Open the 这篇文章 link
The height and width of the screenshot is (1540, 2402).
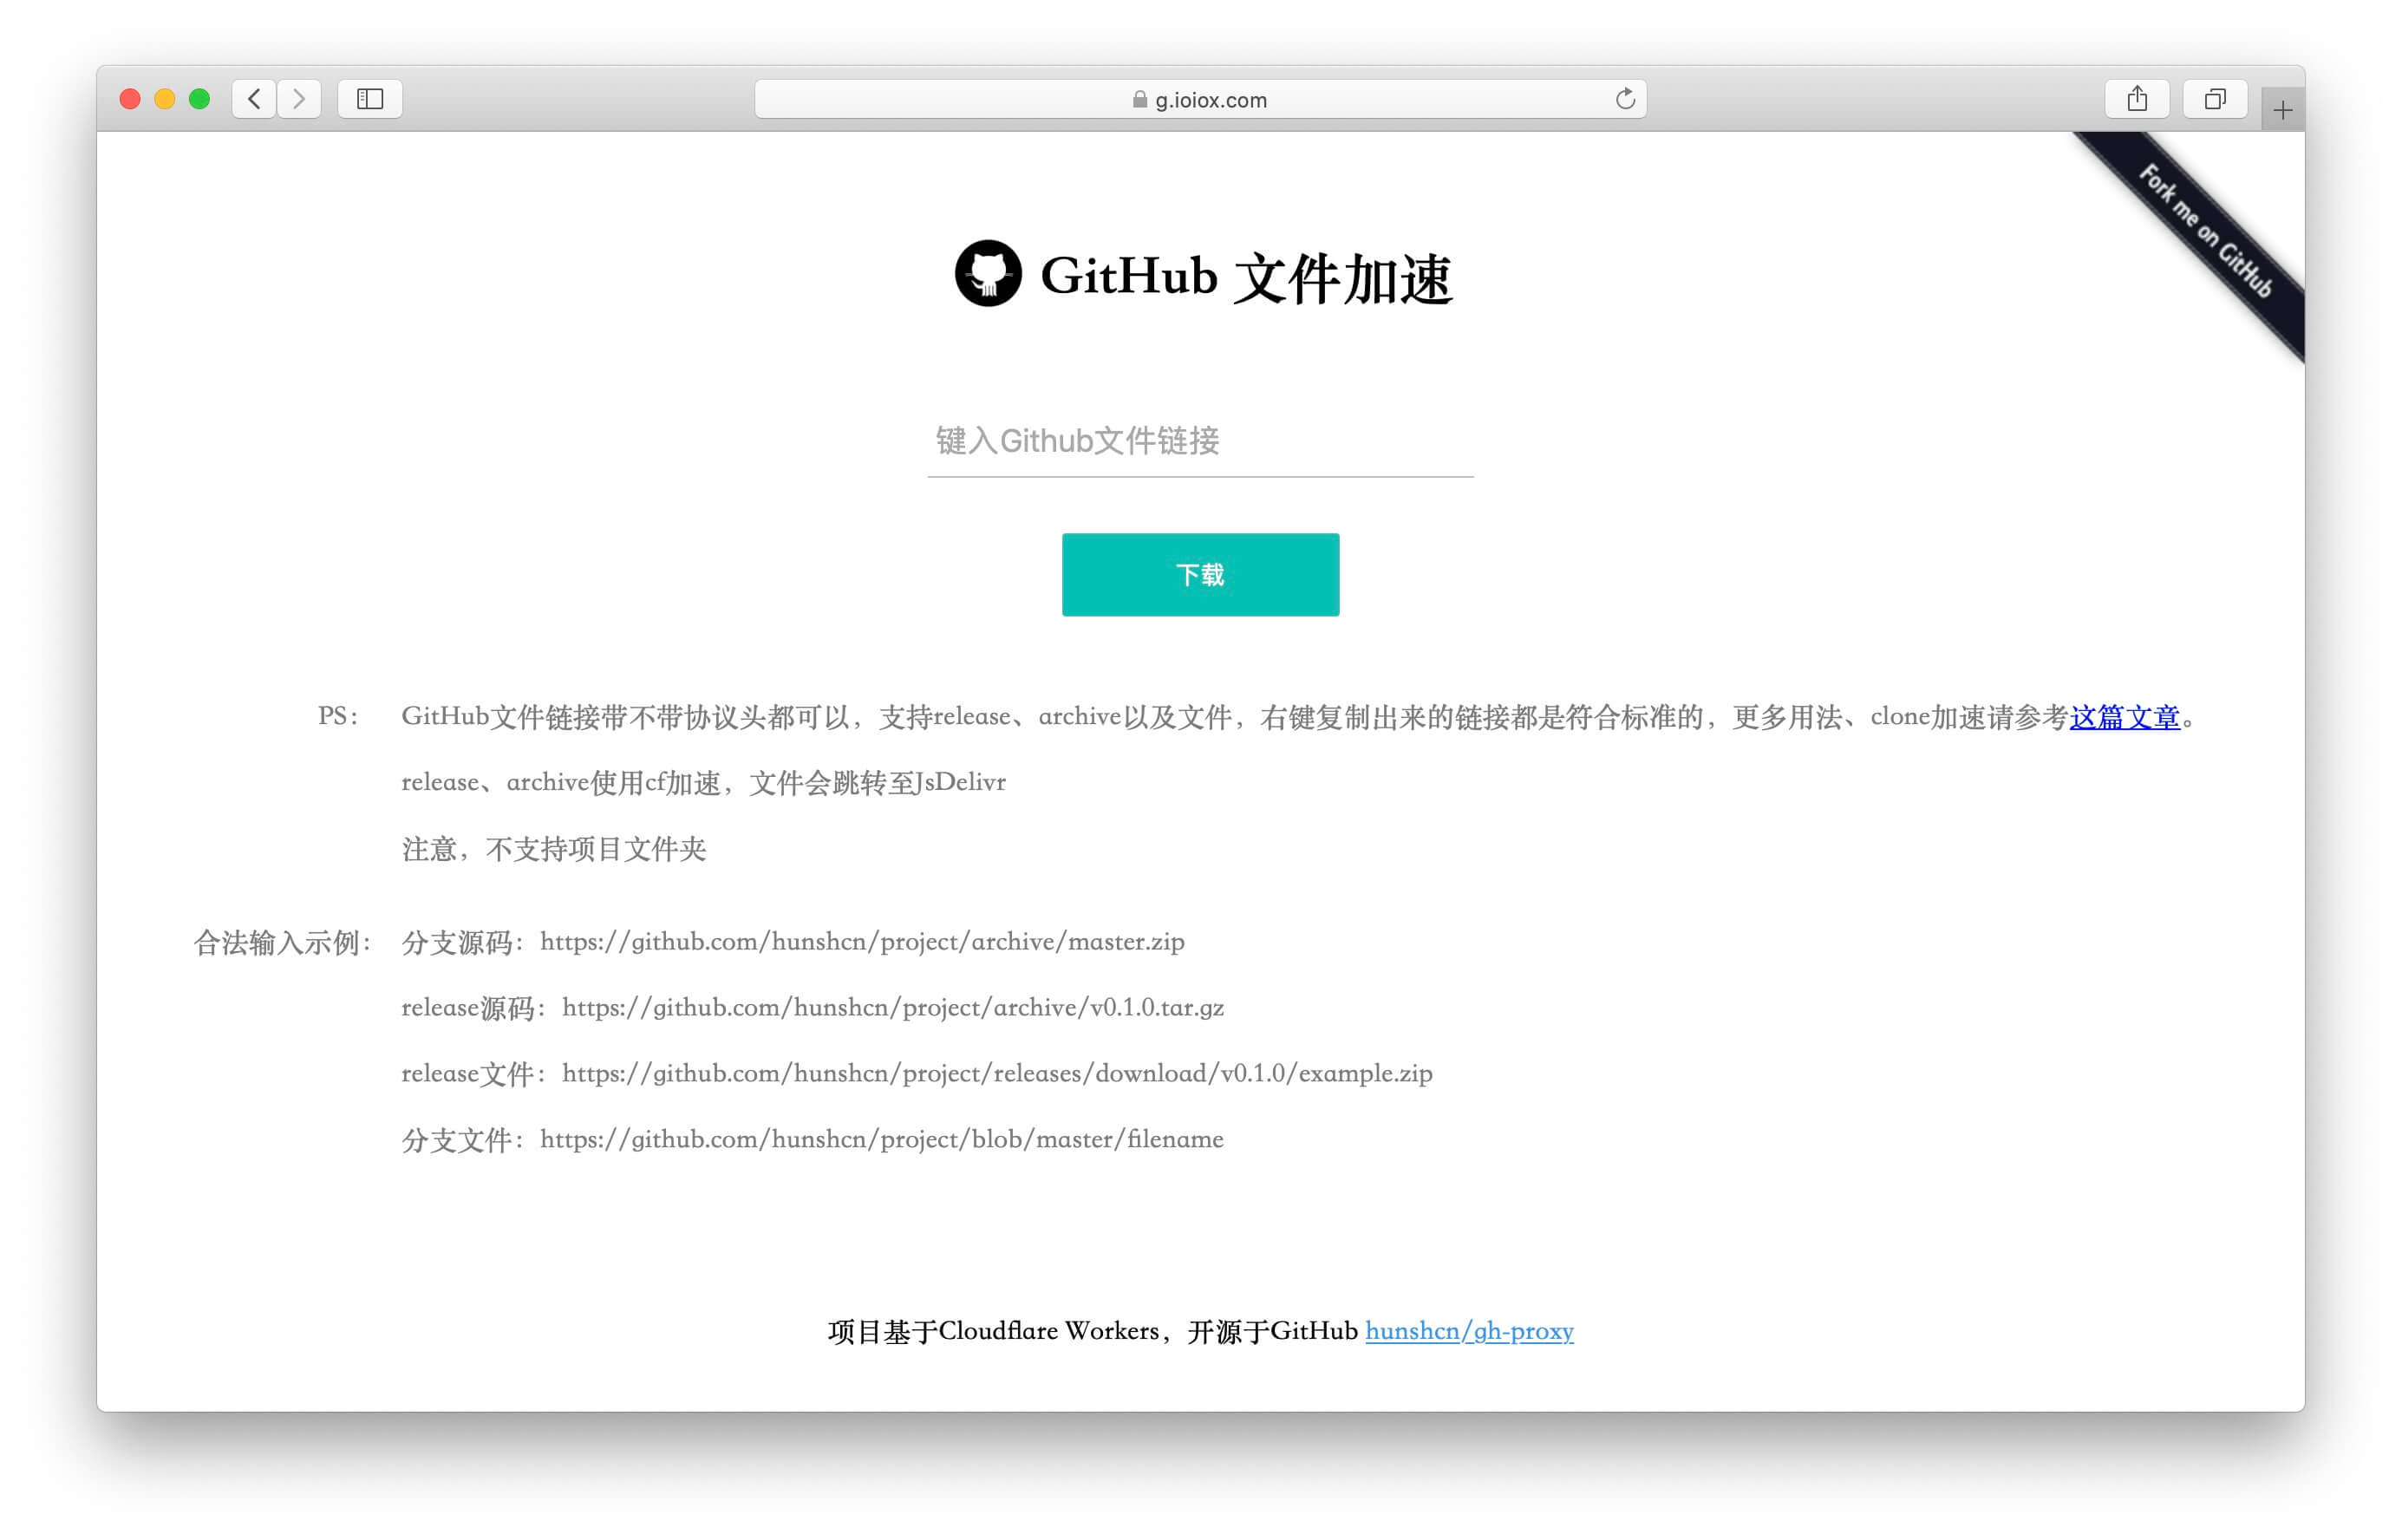click(2124, 717)
